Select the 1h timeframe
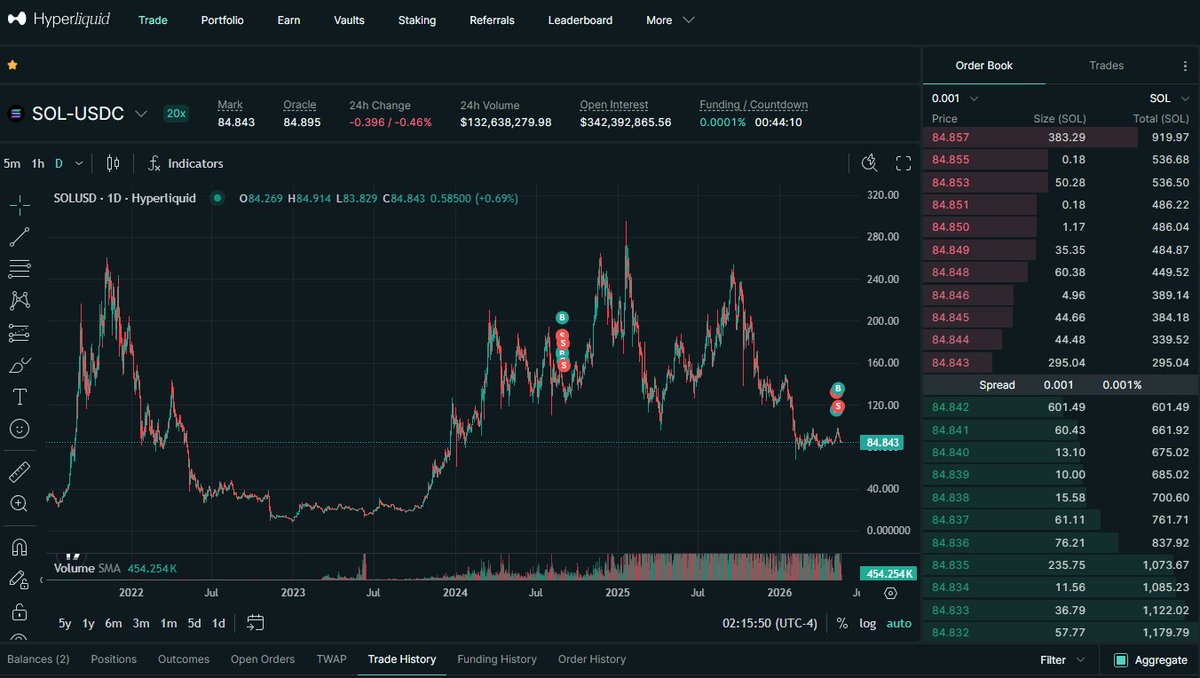1200x678 pixels. pyautogui.click(x=38, y=163)
